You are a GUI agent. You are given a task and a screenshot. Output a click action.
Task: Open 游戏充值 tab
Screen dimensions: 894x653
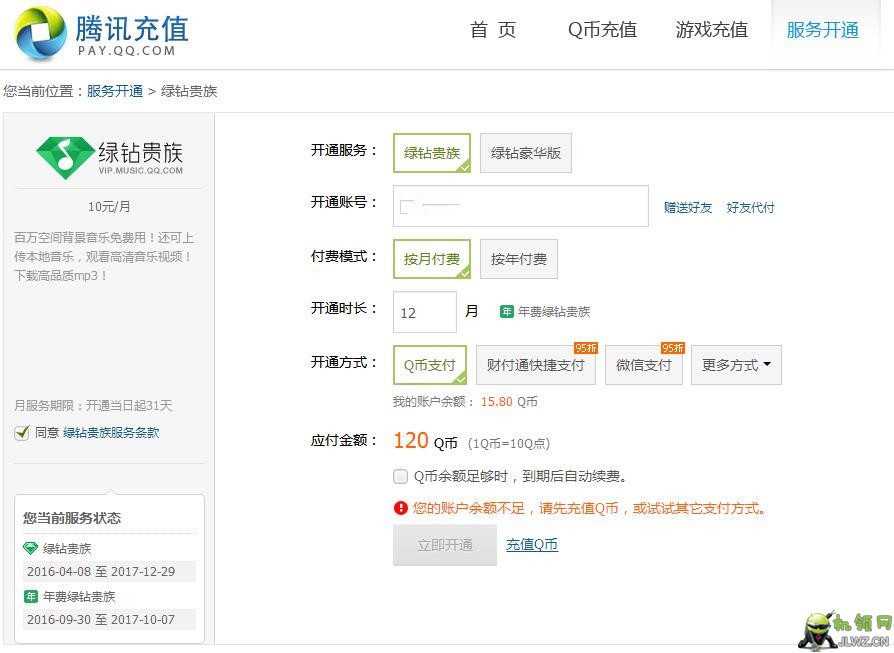[x=712, y=30]
